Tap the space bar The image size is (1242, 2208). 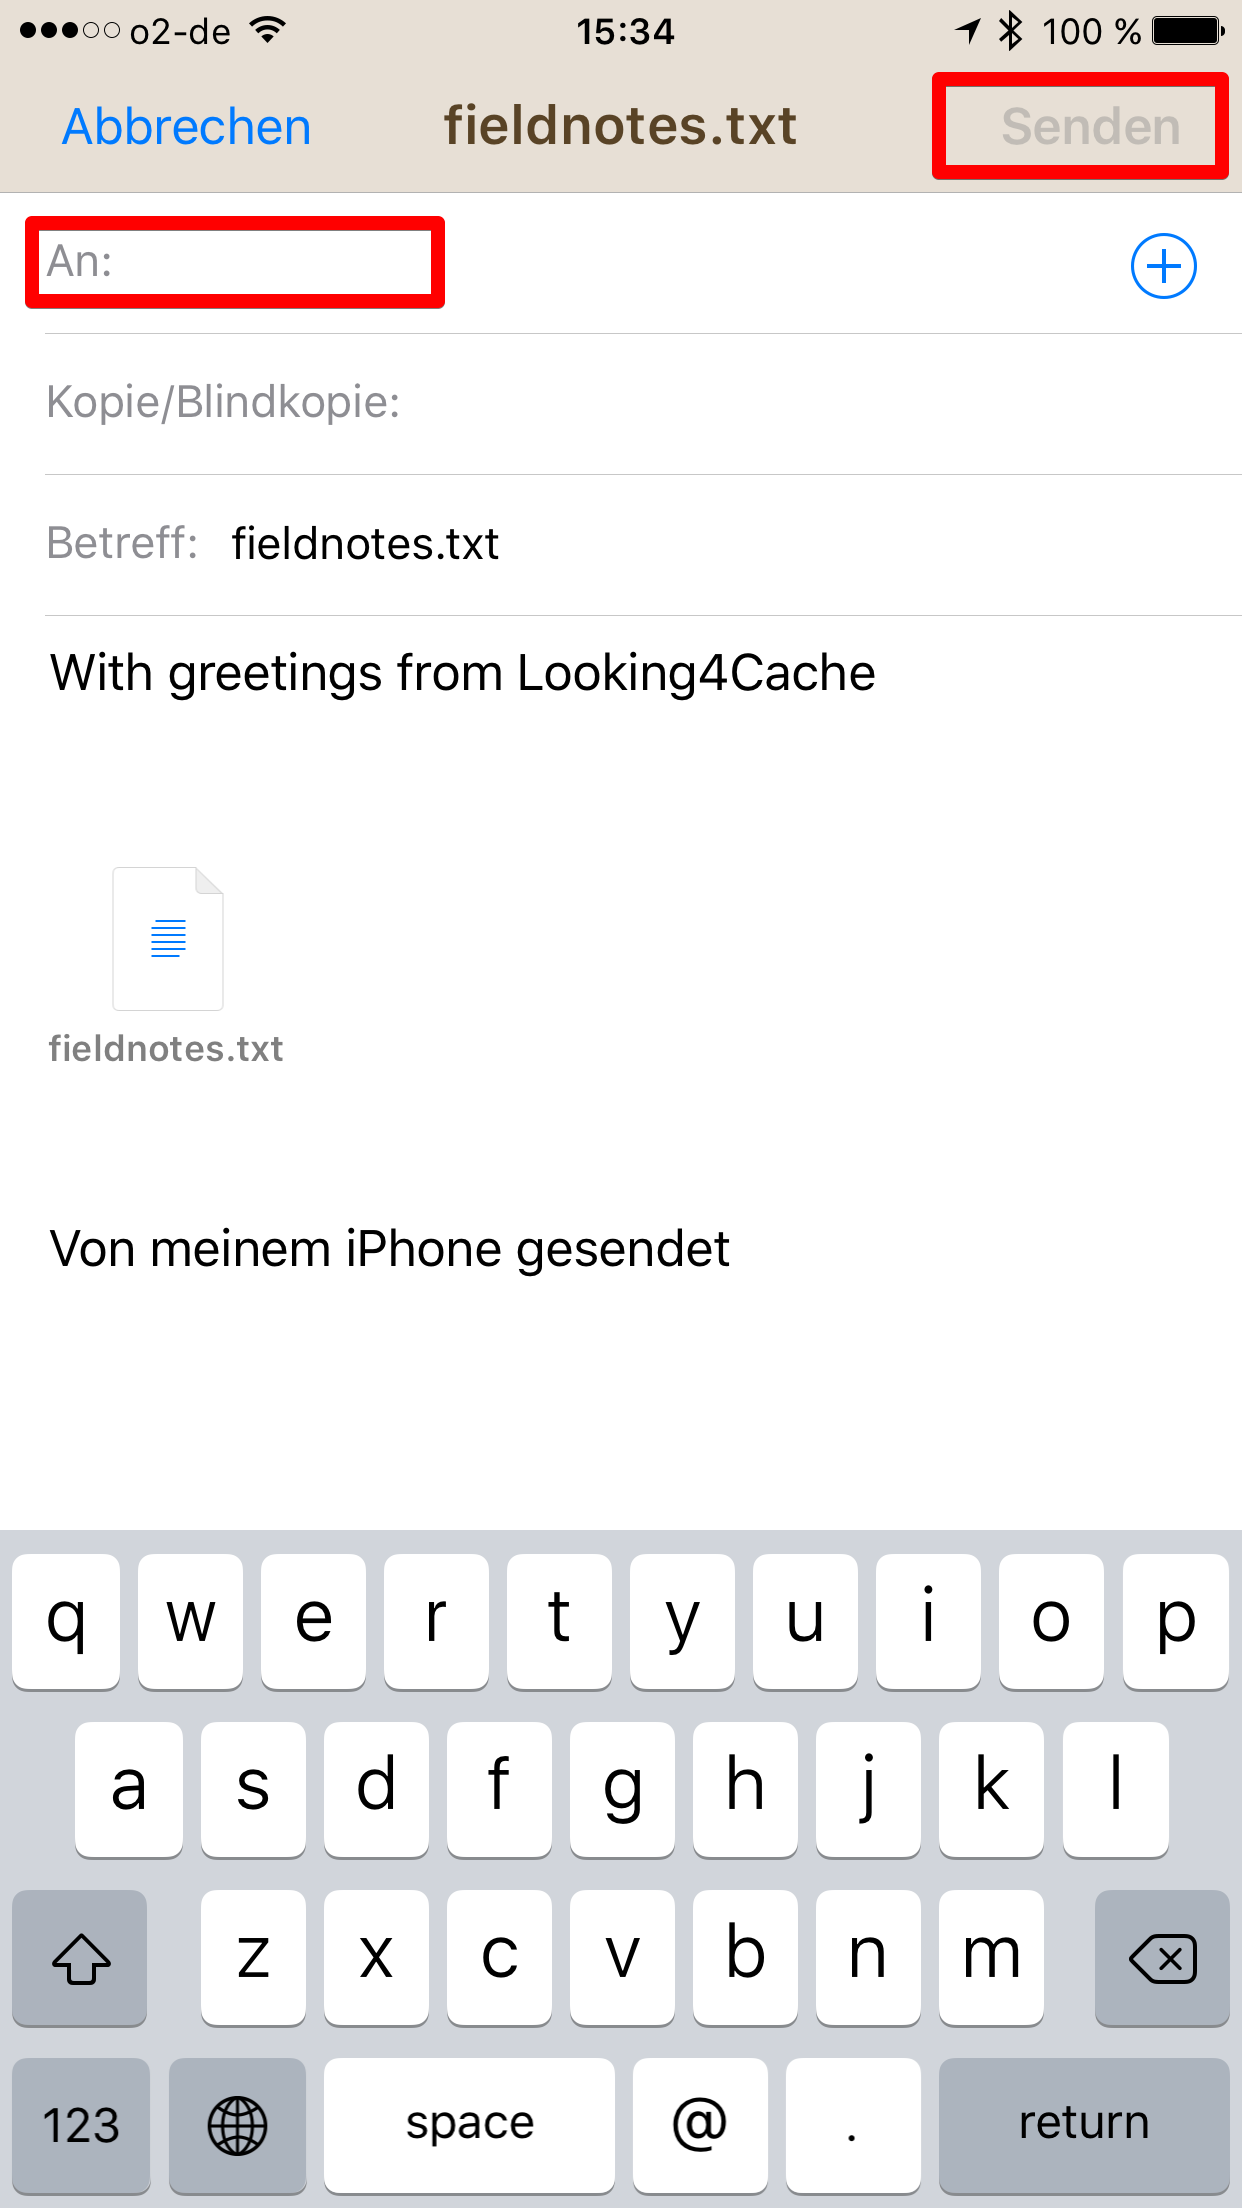pos(469,2125)
